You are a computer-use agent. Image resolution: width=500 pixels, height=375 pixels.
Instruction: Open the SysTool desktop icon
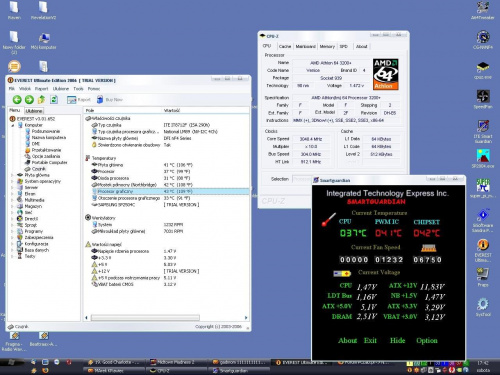[483, 307]
